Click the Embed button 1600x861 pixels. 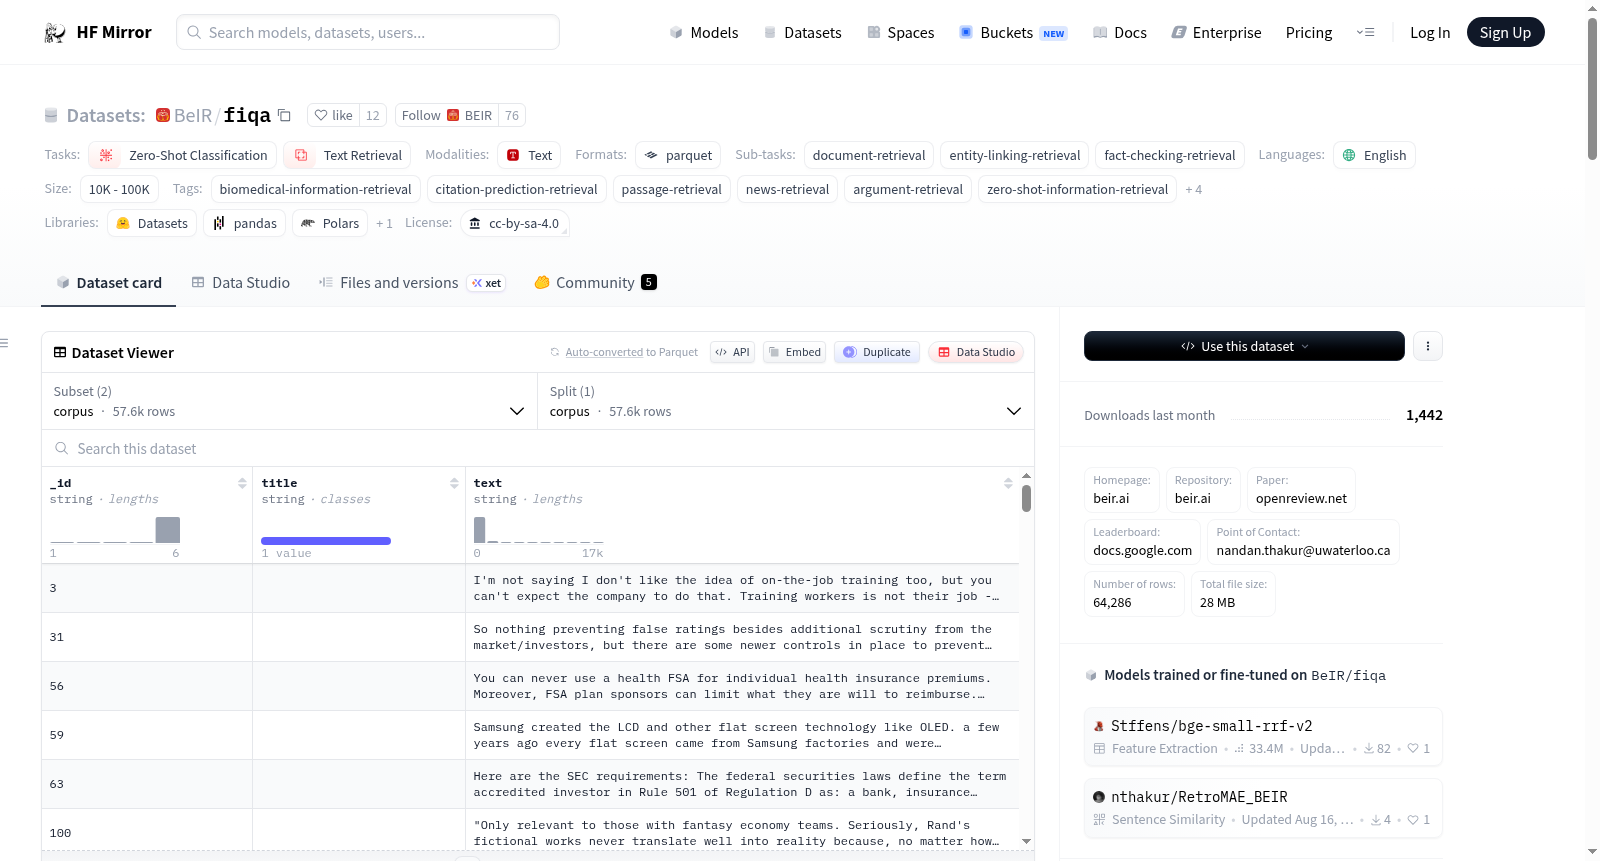click(x=794, y=352)
